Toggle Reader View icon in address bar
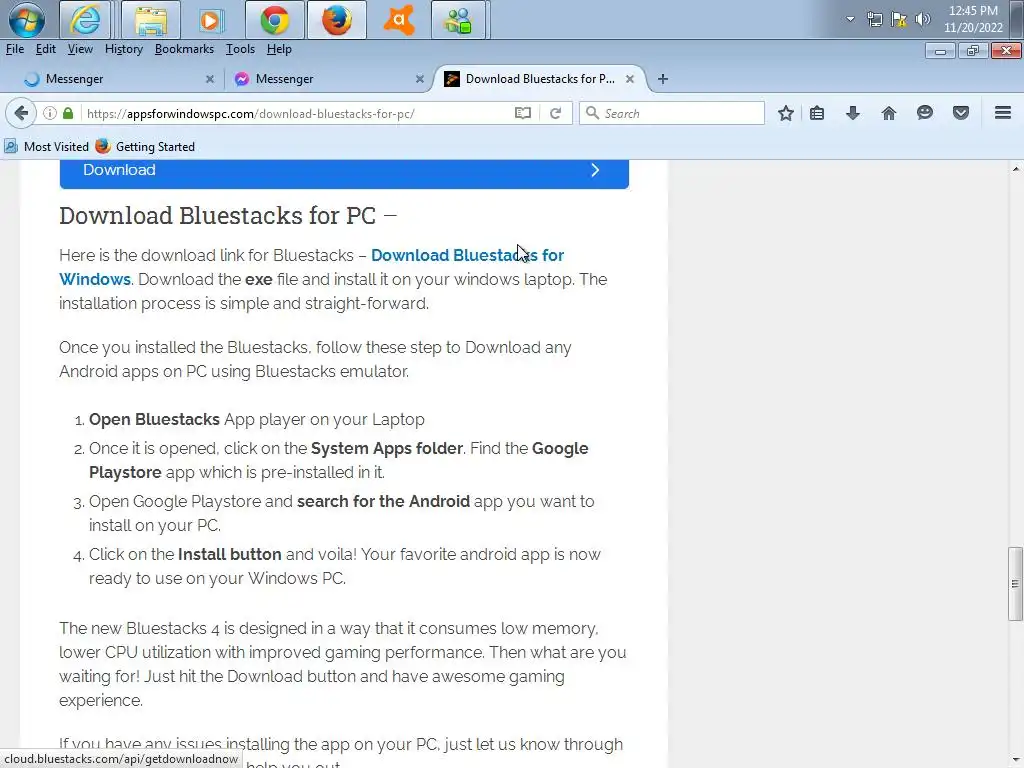The height and width of the screenshot is (768, 1024). tap(522, 113)
